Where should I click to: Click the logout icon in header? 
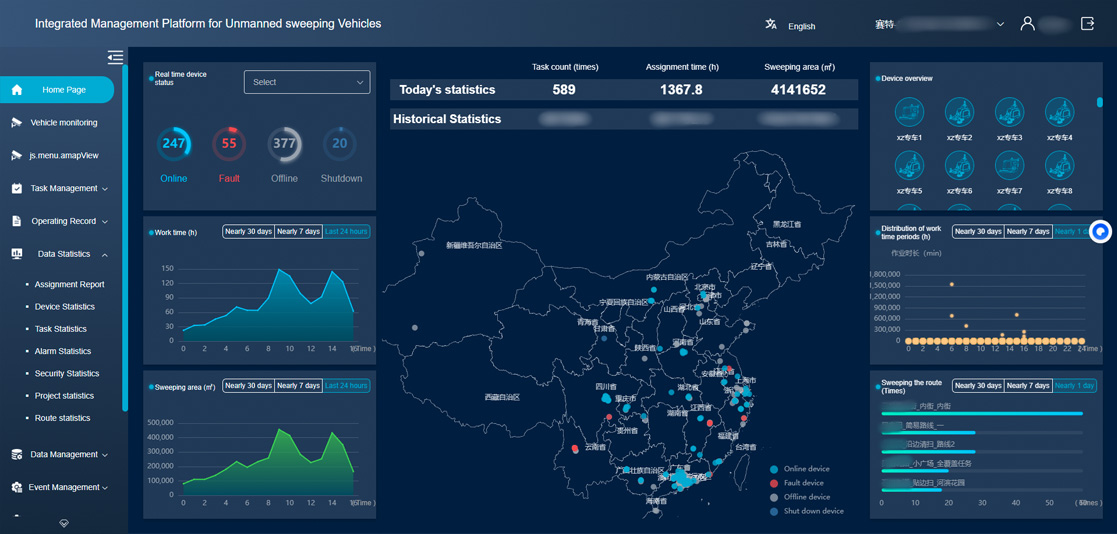pyautogui.click(x=1088, y=24)
